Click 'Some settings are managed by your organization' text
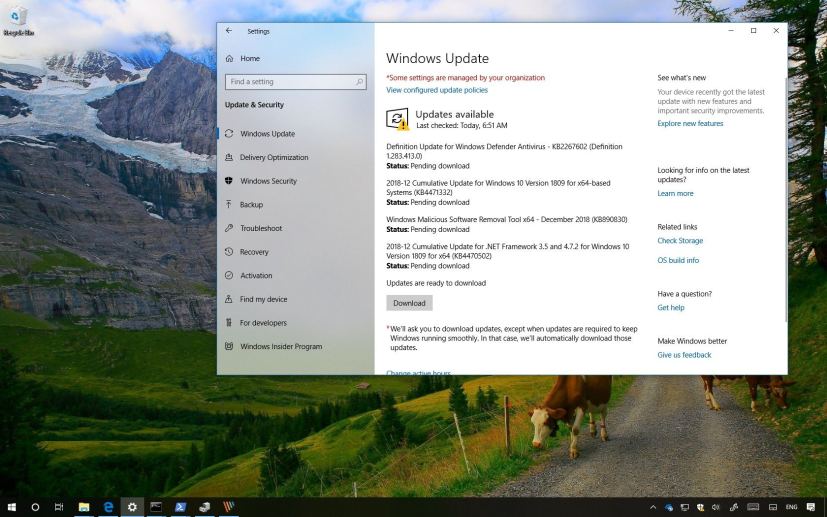Image resolution: width=827 pixels, height=517 pixels. click(x=466, y=78)
